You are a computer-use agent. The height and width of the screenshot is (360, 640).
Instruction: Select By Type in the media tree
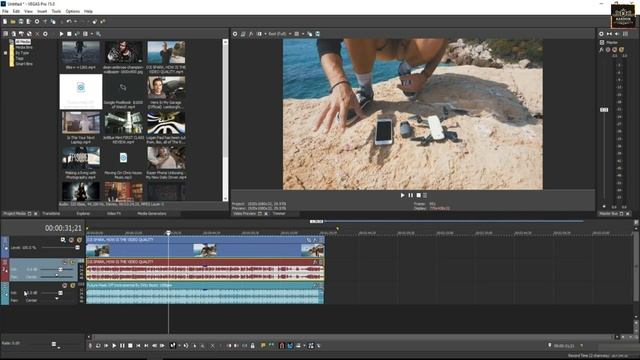pos(22,53)
